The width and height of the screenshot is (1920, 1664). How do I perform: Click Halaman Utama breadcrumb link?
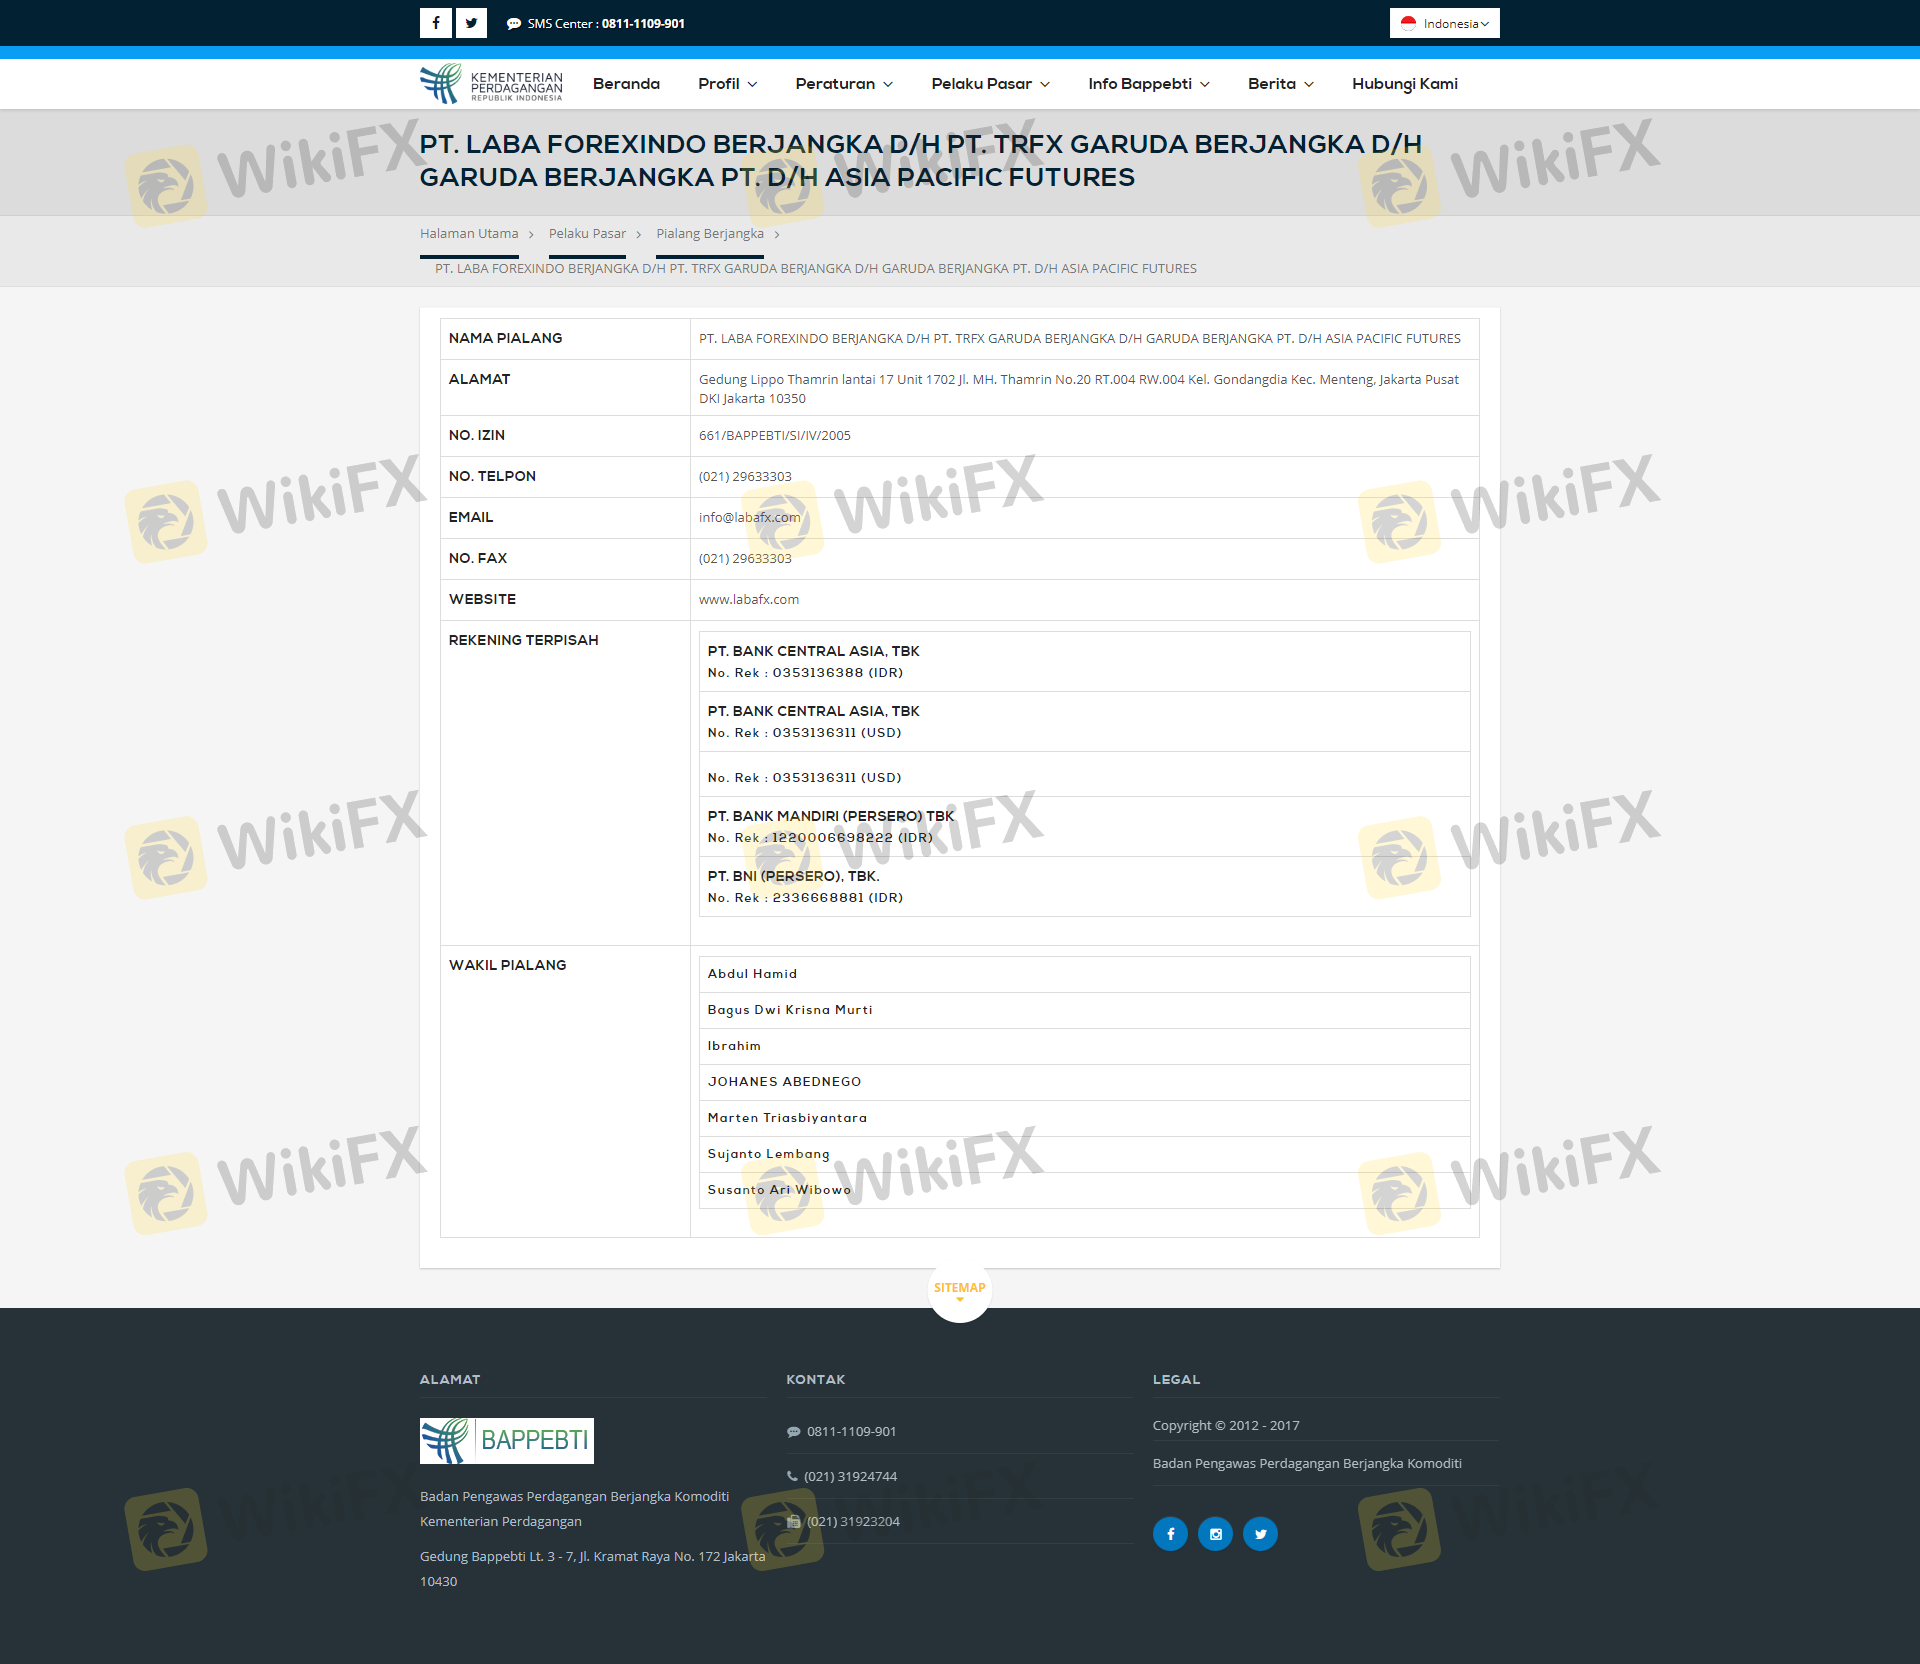(469, 234)
